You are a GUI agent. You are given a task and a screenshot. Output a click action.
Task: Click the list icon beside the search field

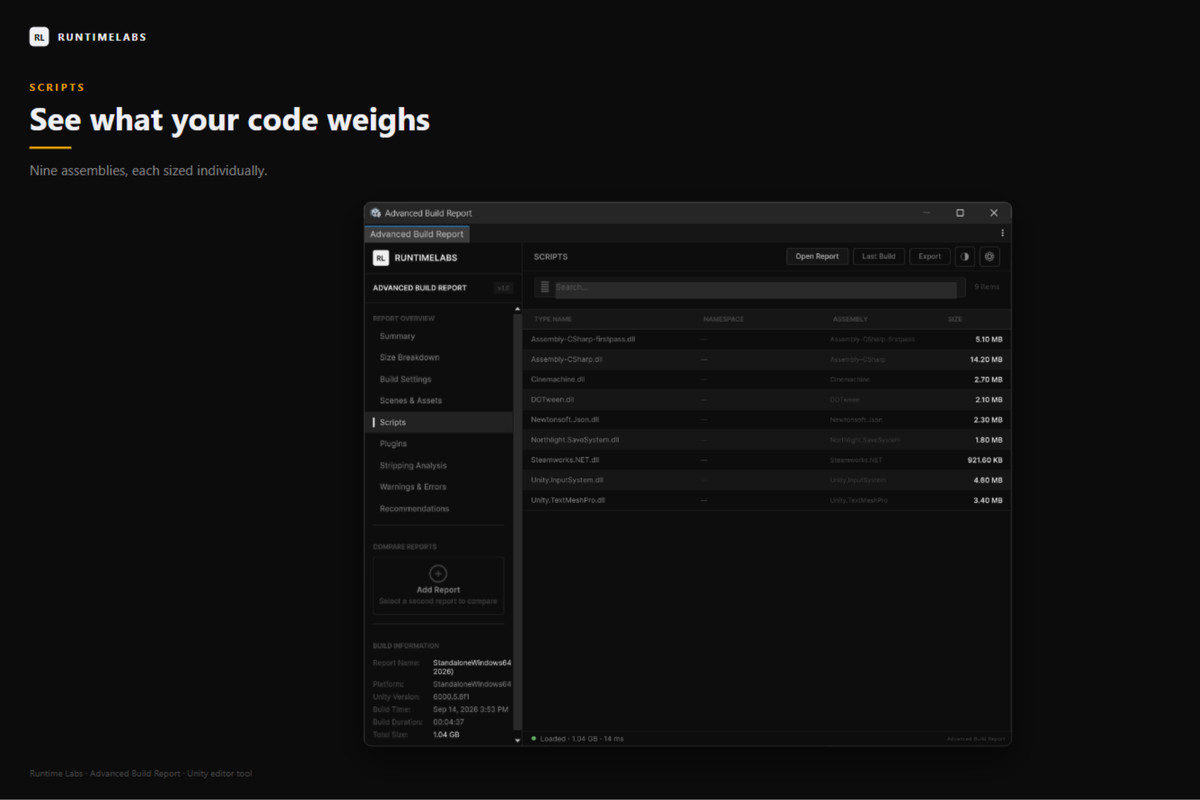click(x=545, y=287)
